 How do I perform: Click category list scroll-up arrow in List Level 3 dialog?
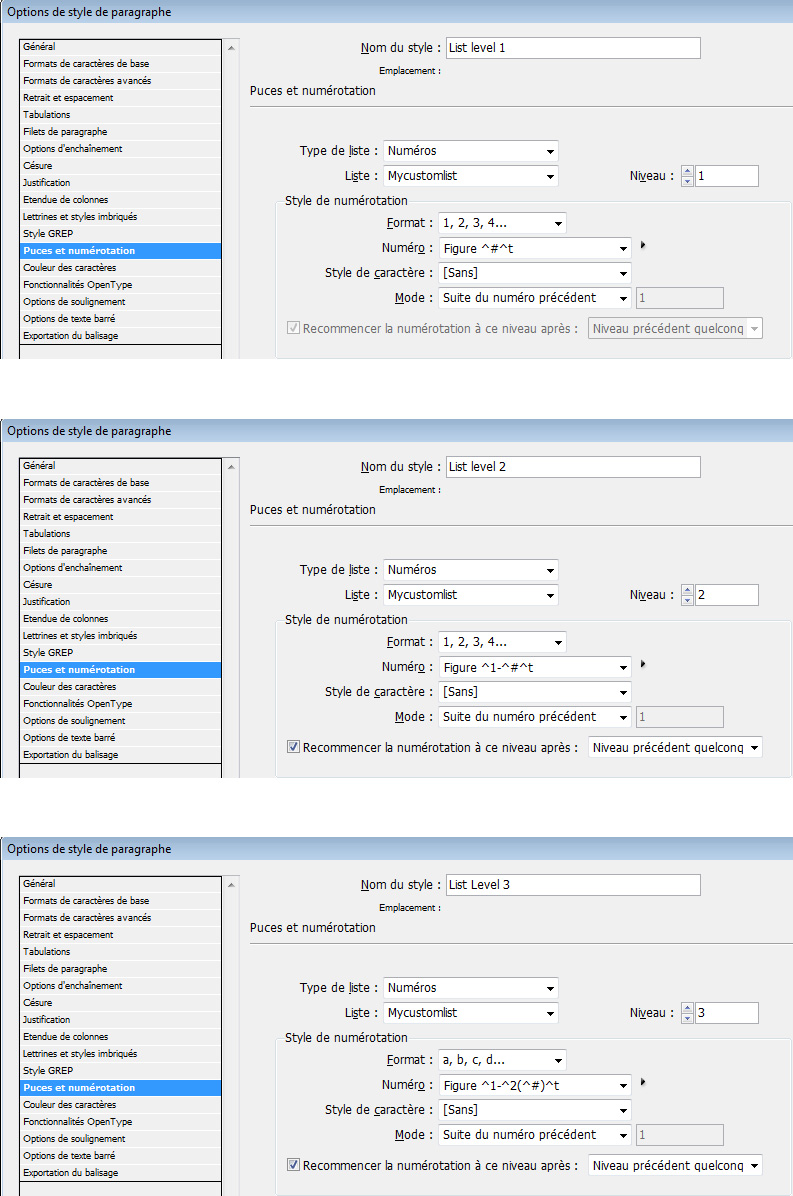pyautogui.click(x=231, y=884)
